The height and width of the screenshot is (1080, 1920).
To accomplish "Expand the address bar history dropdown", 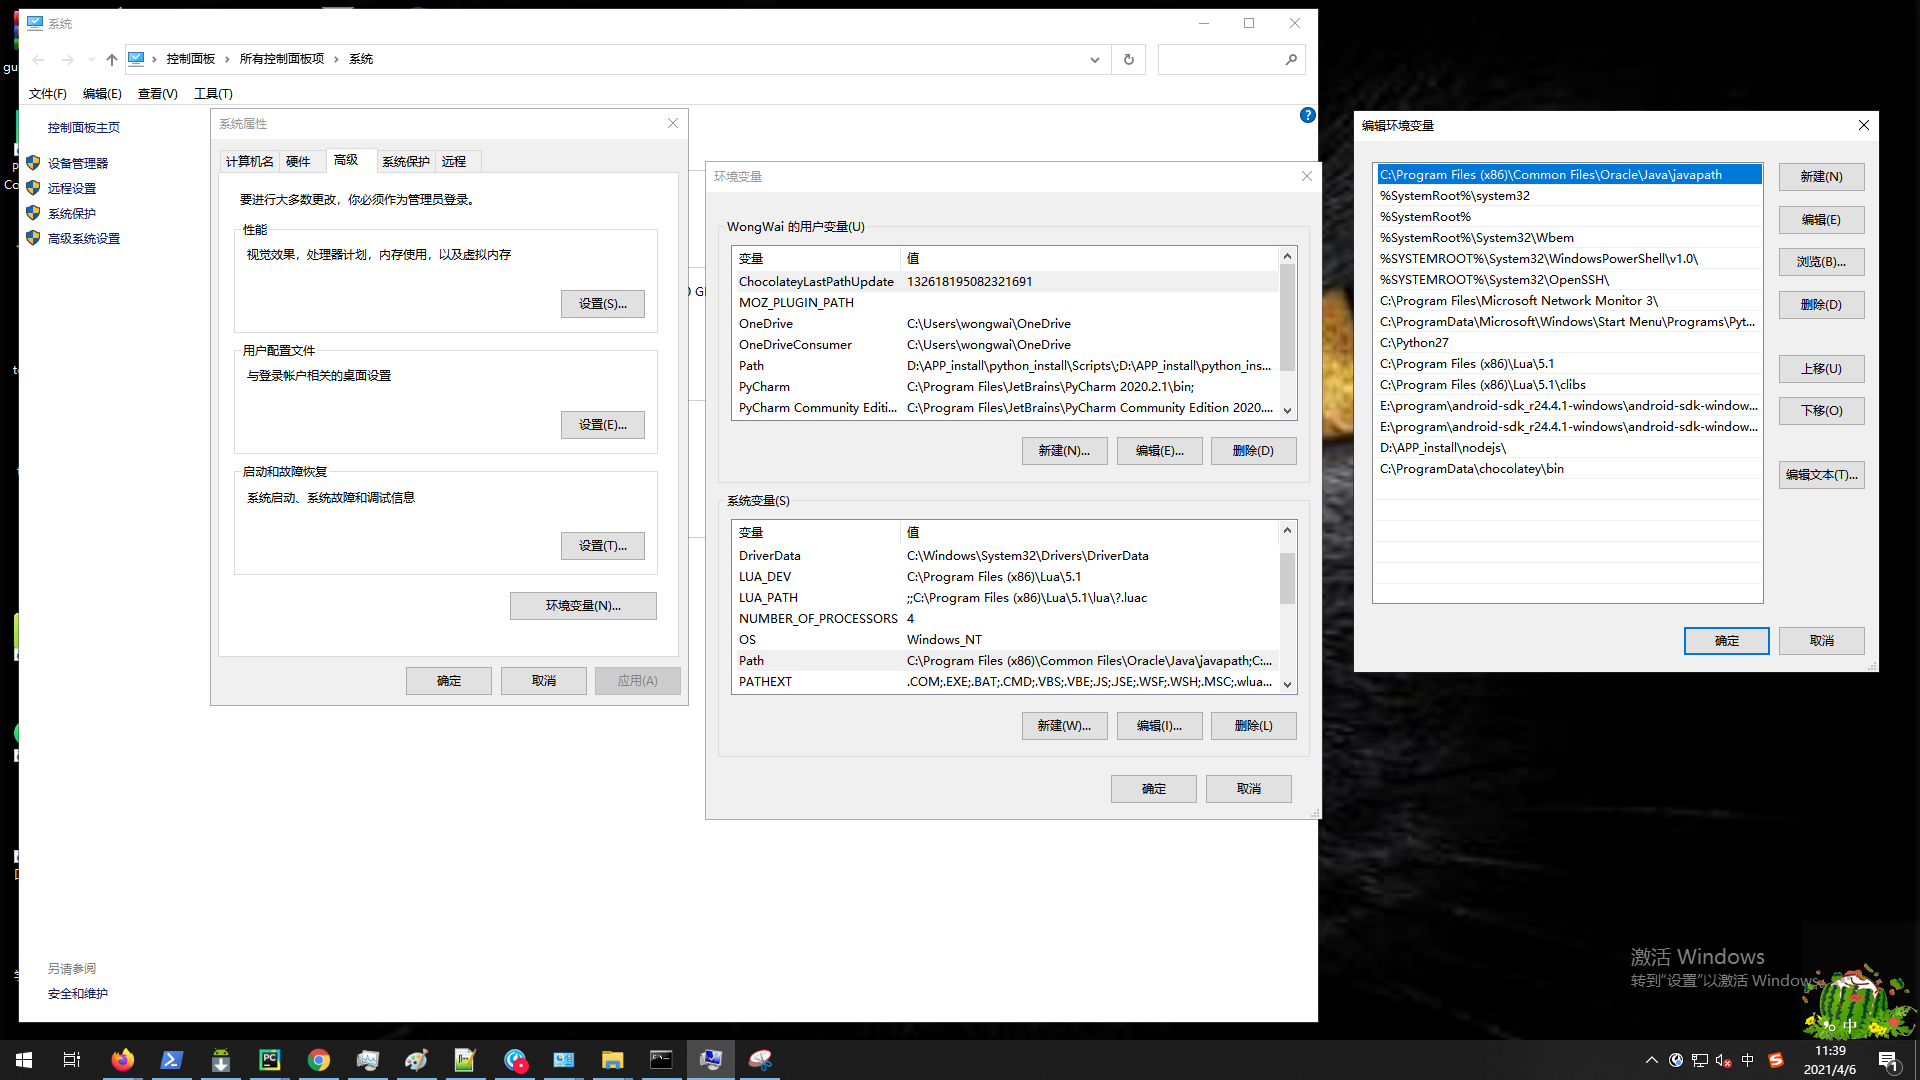I will tap(1094, 59).
